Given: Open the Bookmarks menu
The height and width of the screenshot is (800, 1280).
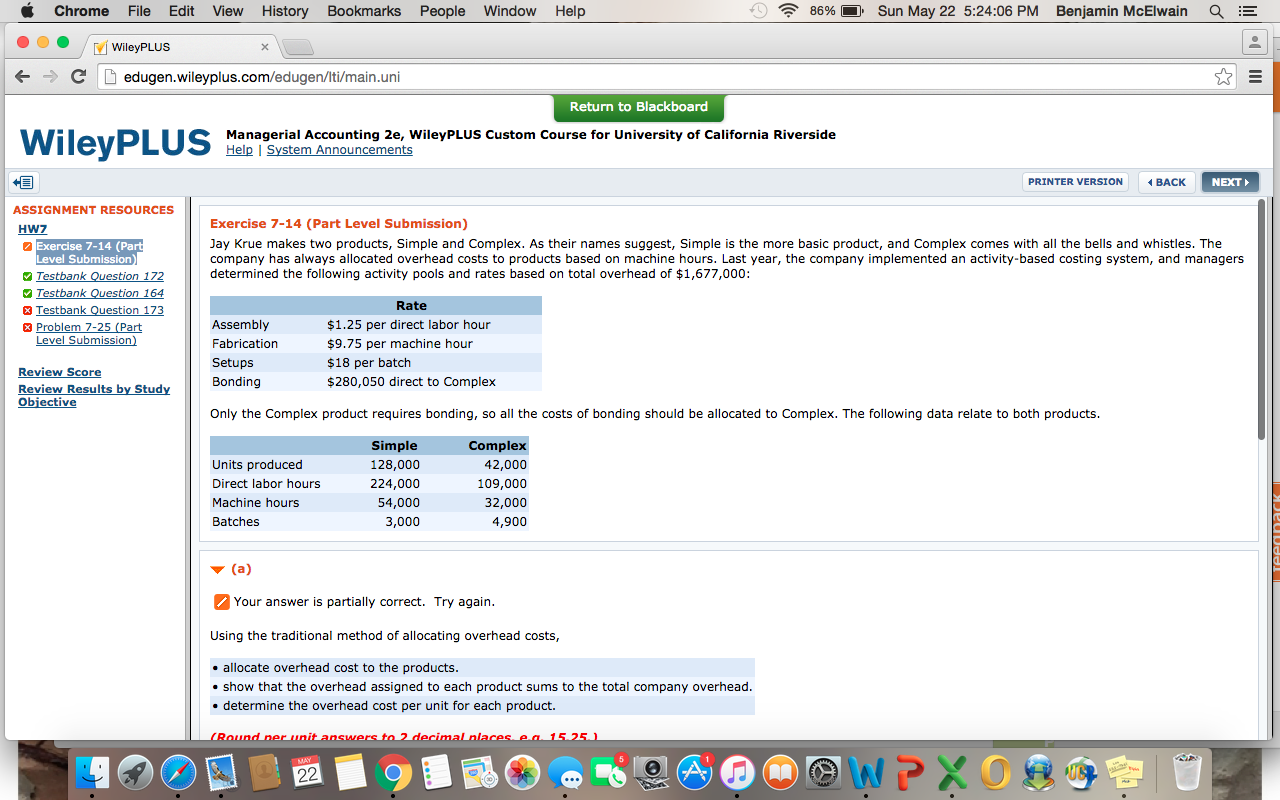Looking at the screenshot, I should [x=364, y=11].
